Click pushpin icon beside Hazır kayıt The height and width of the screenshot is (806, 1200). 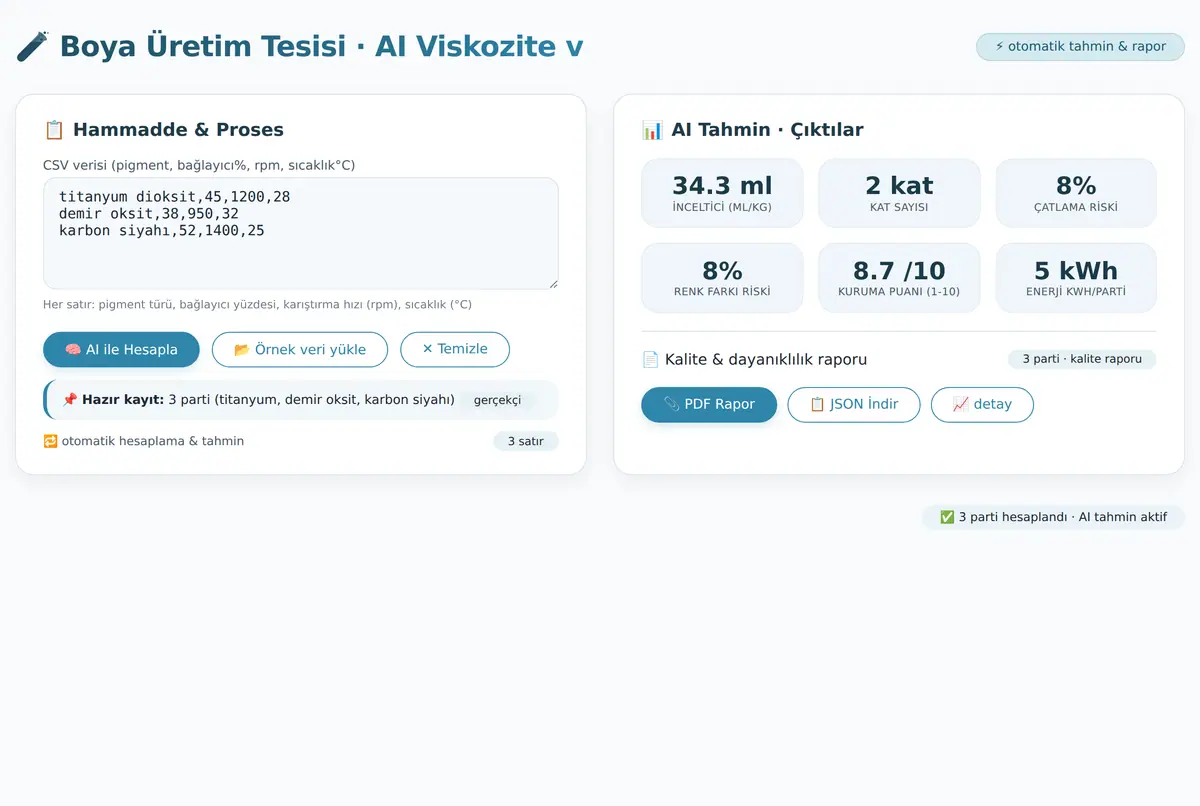click(70, 400)
